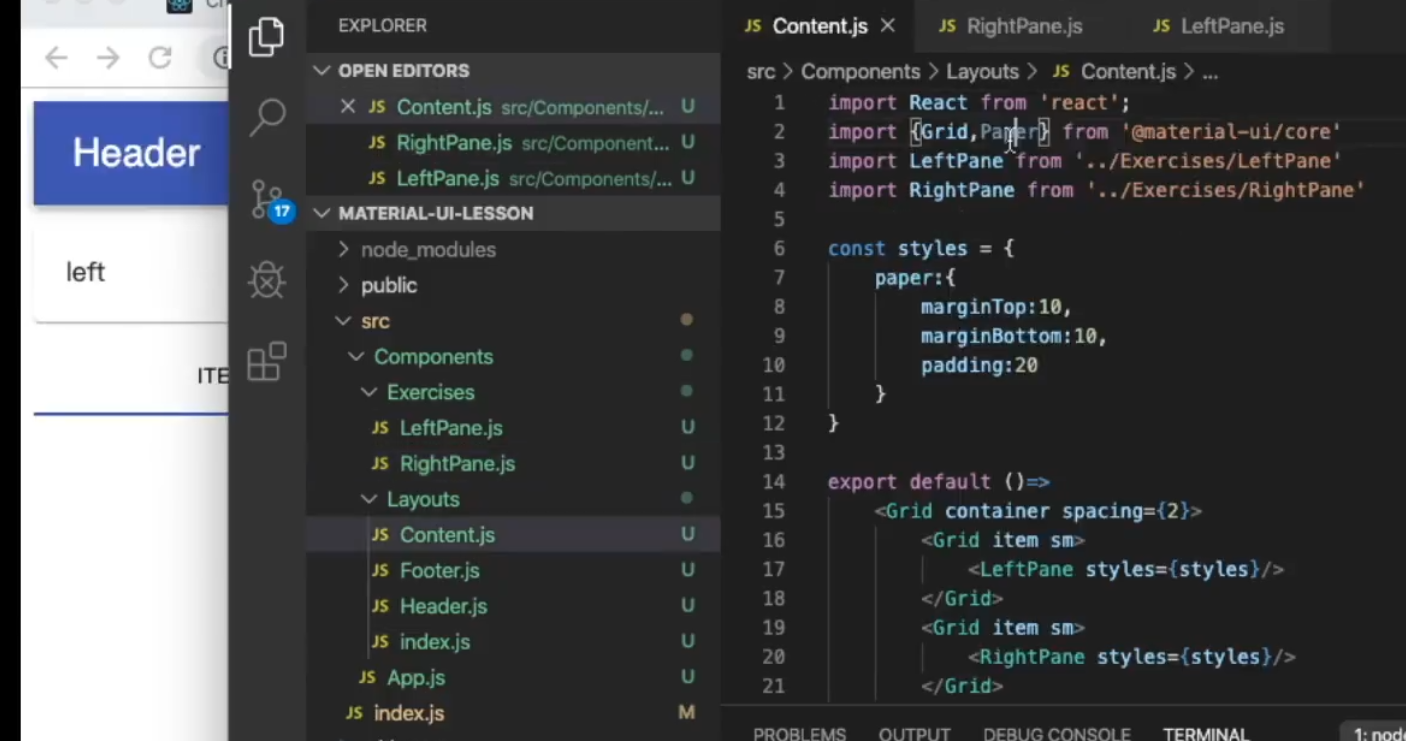
Task: Open the Search panel in the activity bar
Action: 267,115
